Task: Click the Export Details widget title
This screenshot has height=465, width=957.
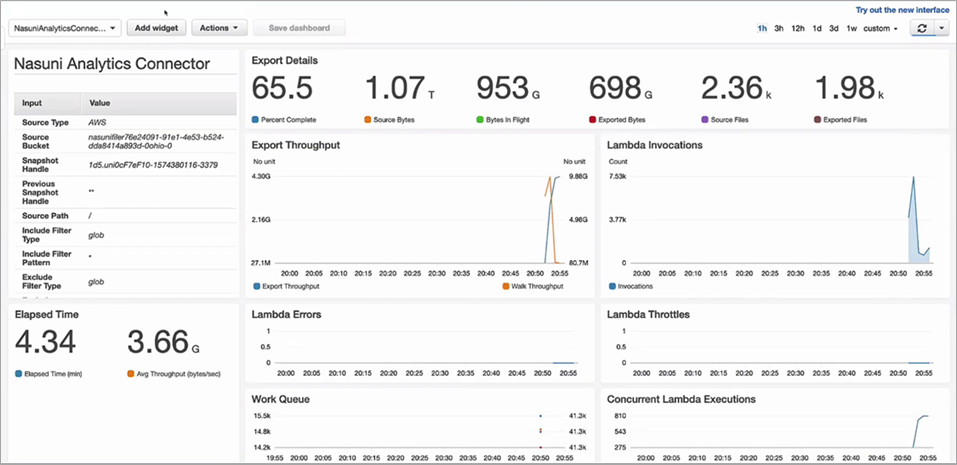Action: (284, 60)
